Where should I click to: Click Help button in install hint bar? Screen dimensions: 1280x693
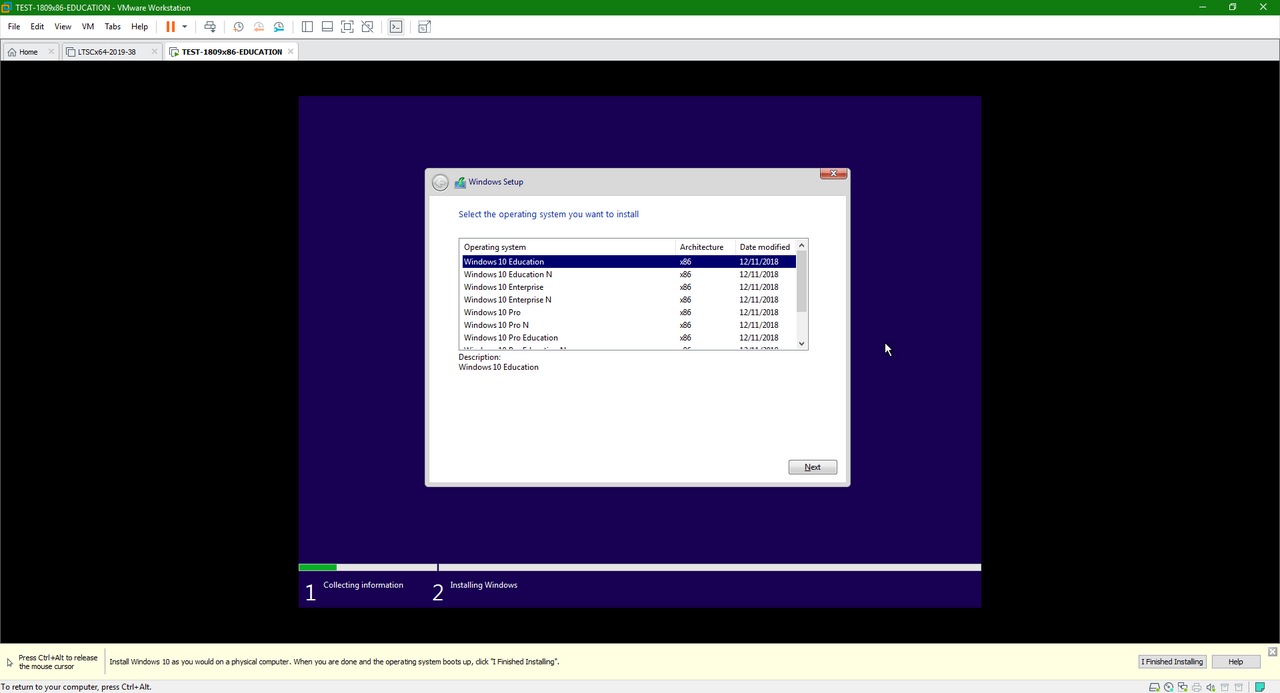[x=1236, y=662]
